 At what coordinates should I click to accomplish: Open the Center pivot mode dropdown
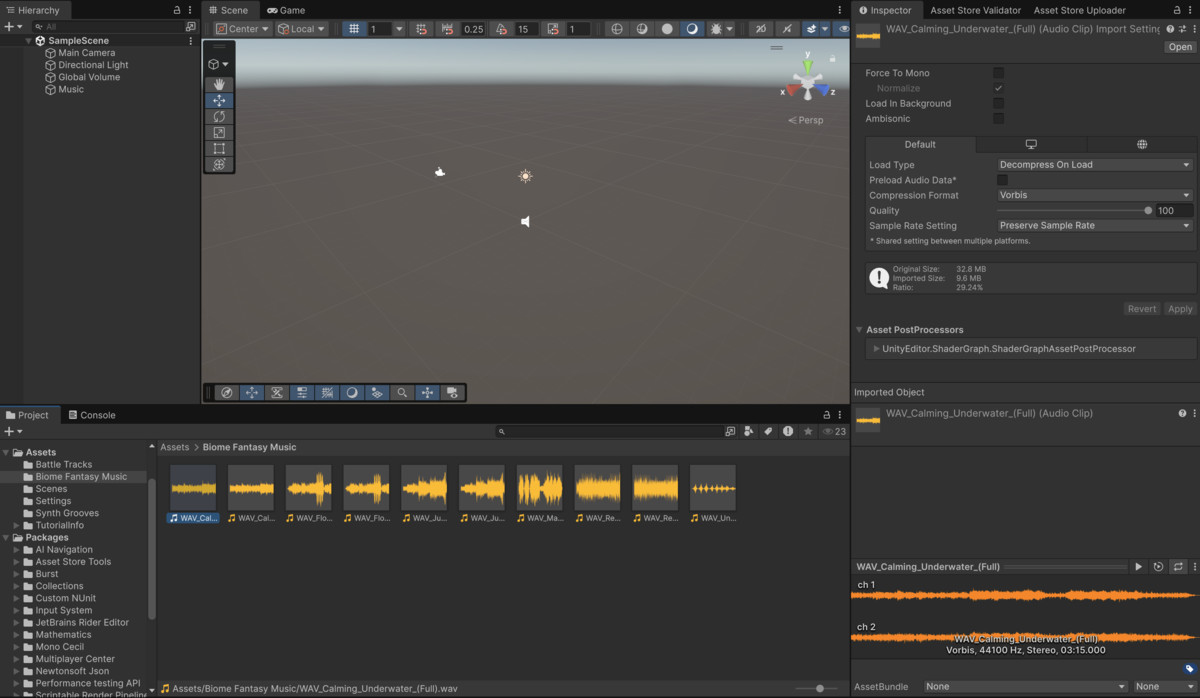pyautogui.click(x=243, y=29)
